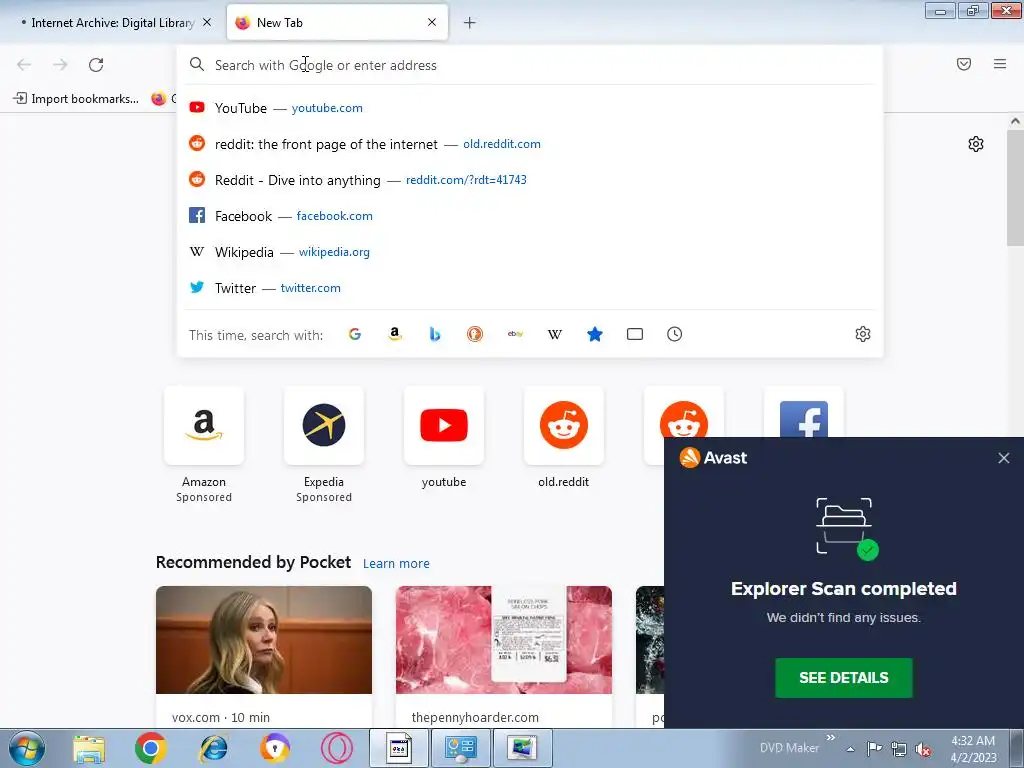Select Wikipedia suggestion in dropdown

[x=530, y=251]
